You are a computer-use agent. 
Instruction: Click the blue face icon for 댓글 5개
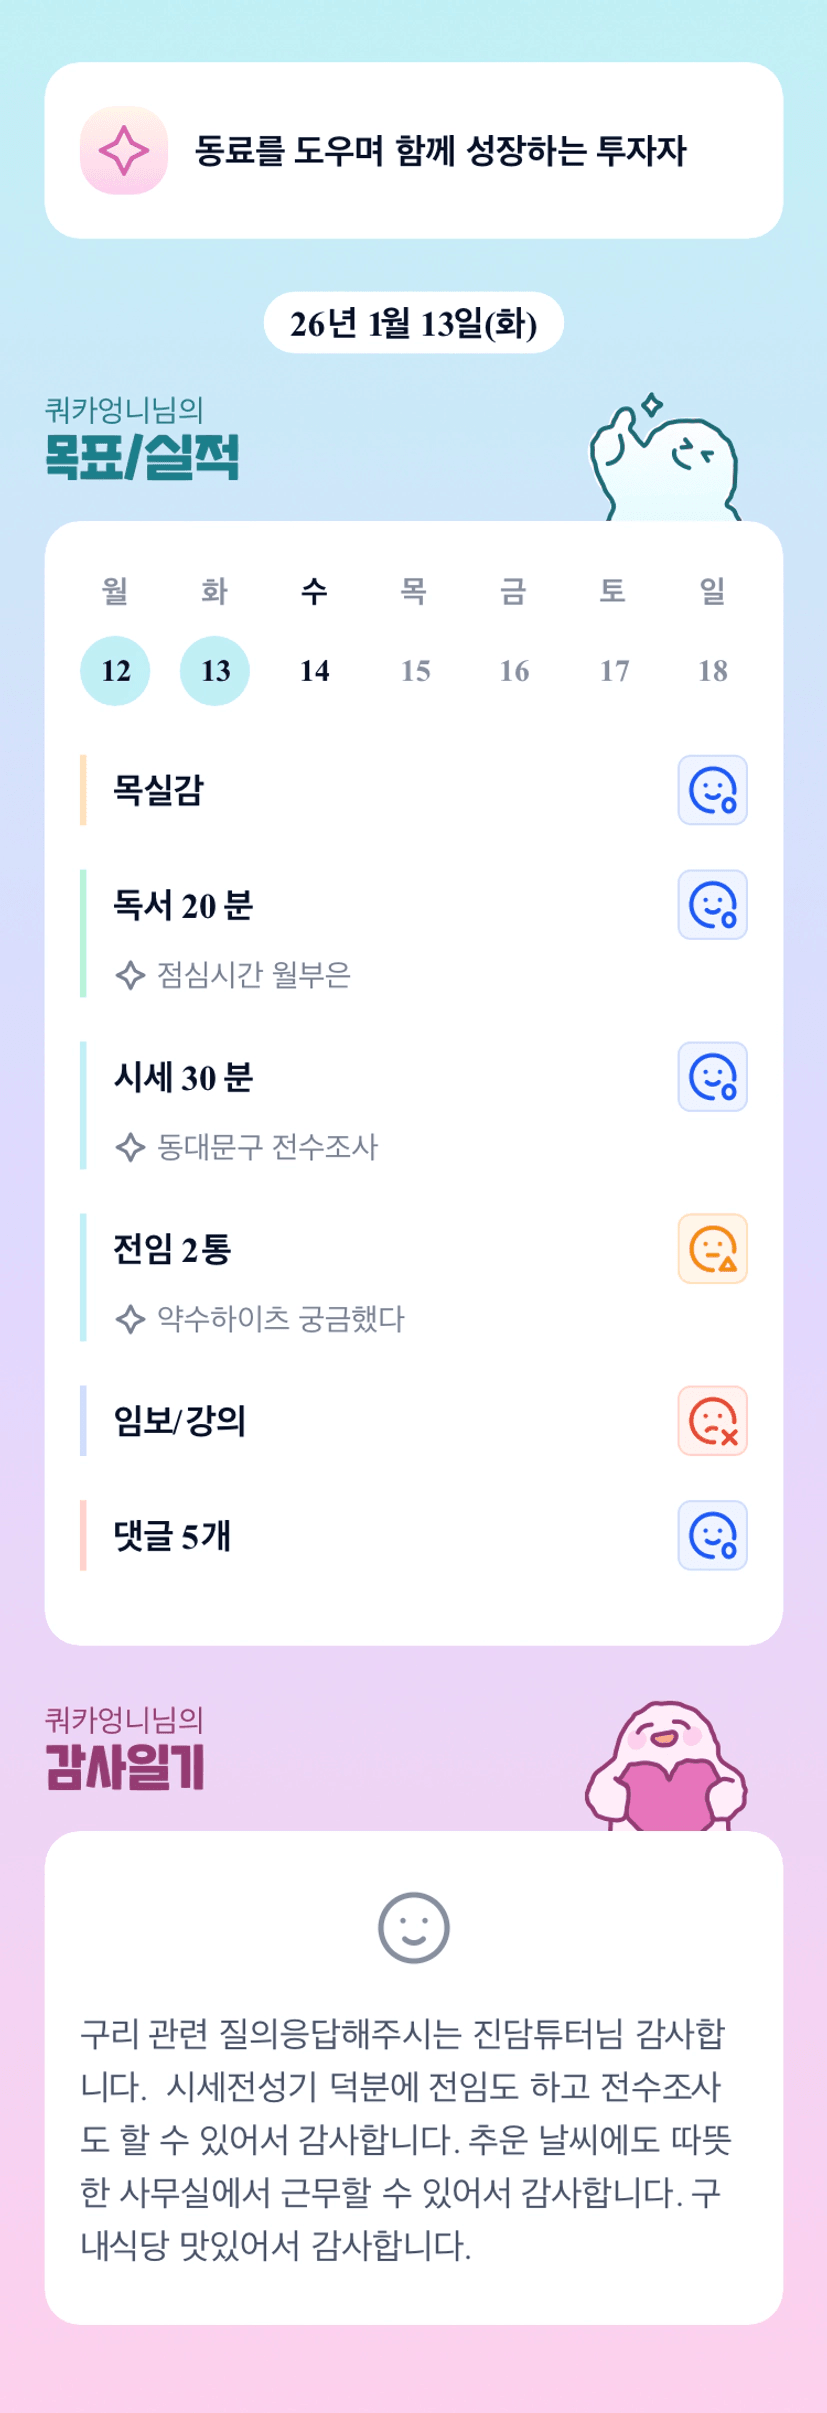[x=712, y=1536]
